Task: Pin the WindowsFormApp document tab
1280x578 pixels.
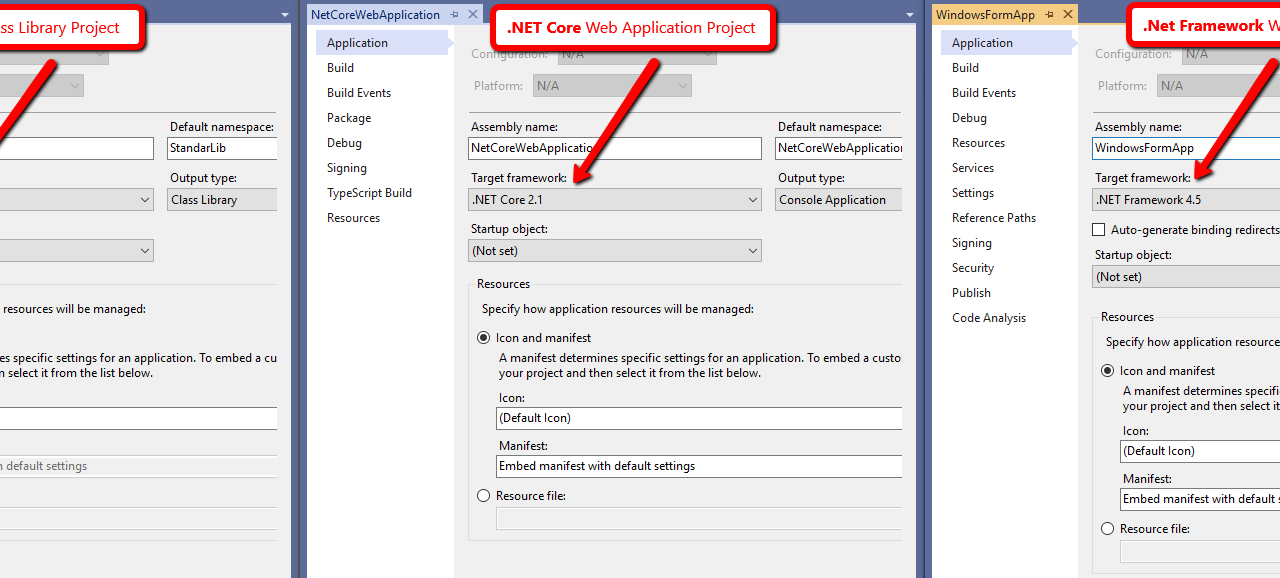Action: [x=1050, y=15]
